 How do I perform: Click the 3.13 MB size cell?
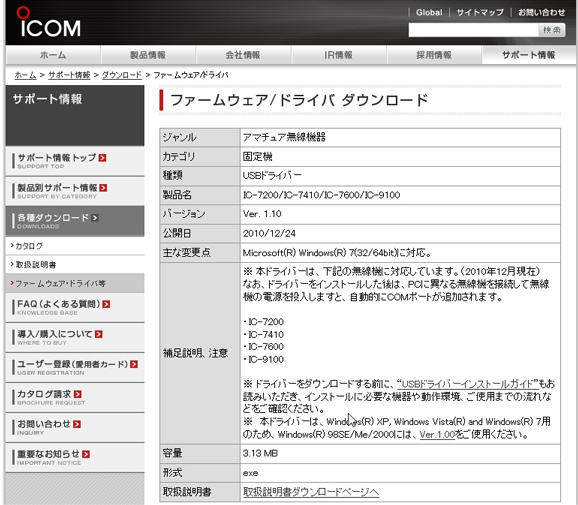(x=400, y=453)
